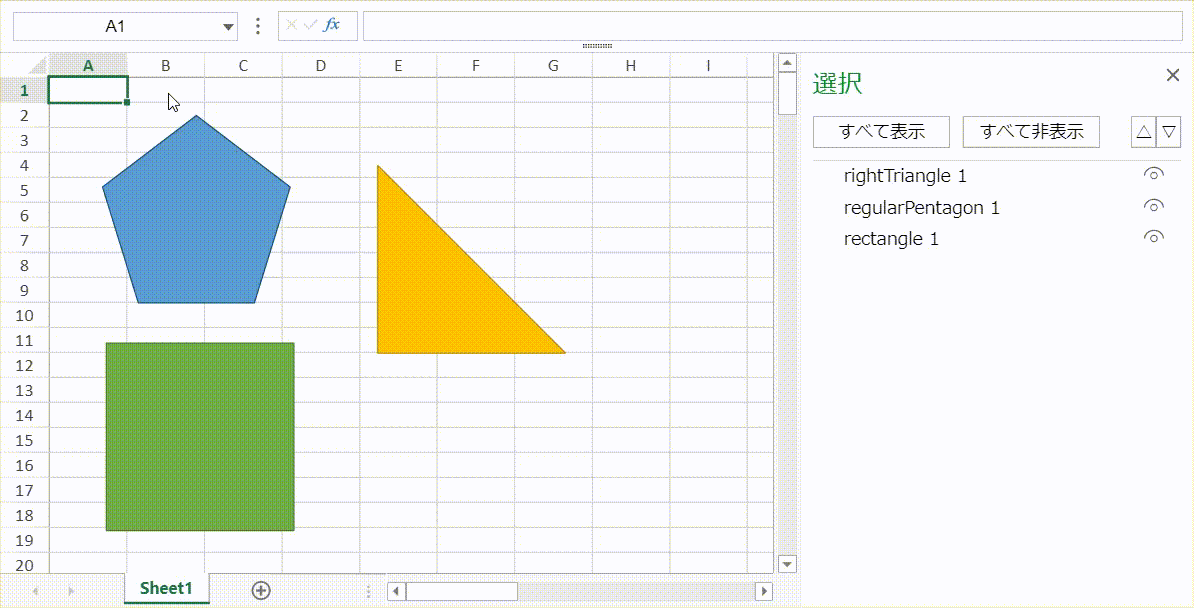
Task: Click the vertical scrollbar down arrow
Action: (787, 565)
